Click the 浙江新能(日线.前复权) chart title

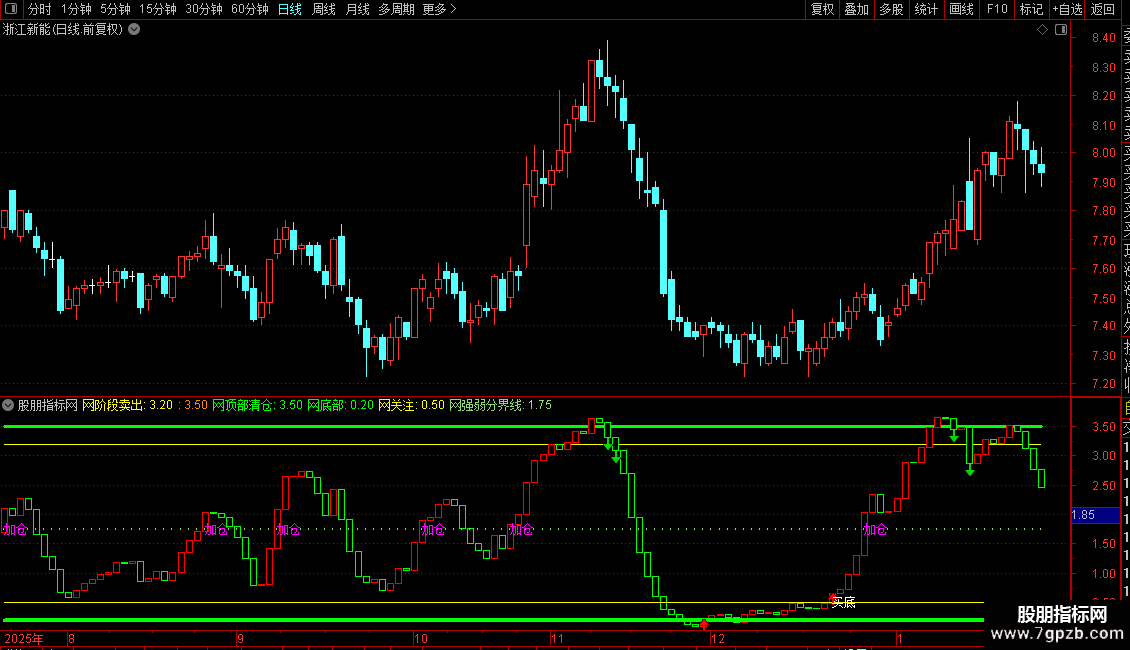coord(63,30)
